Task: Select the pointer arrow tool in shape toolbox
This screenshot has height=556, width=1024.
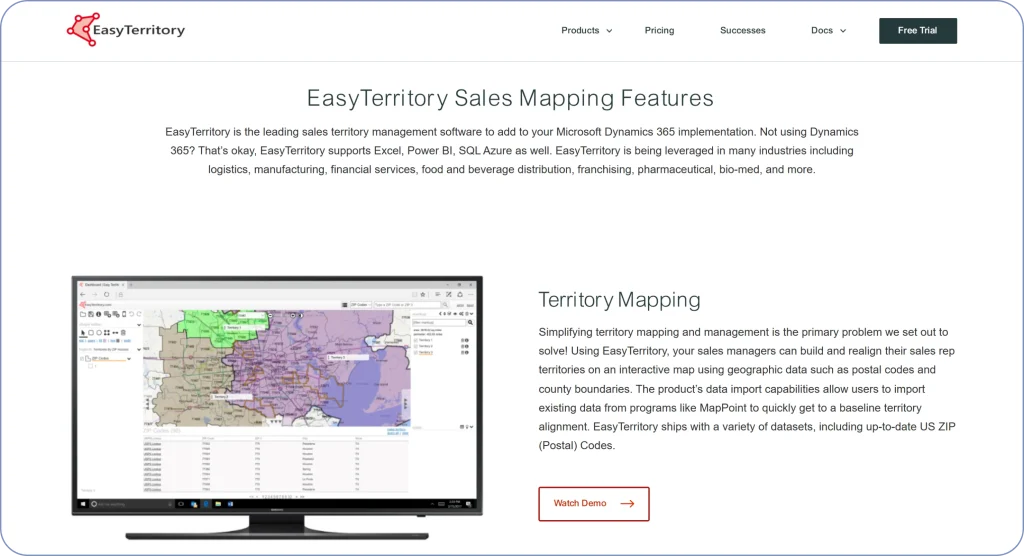Action: [x=83, y=333]
